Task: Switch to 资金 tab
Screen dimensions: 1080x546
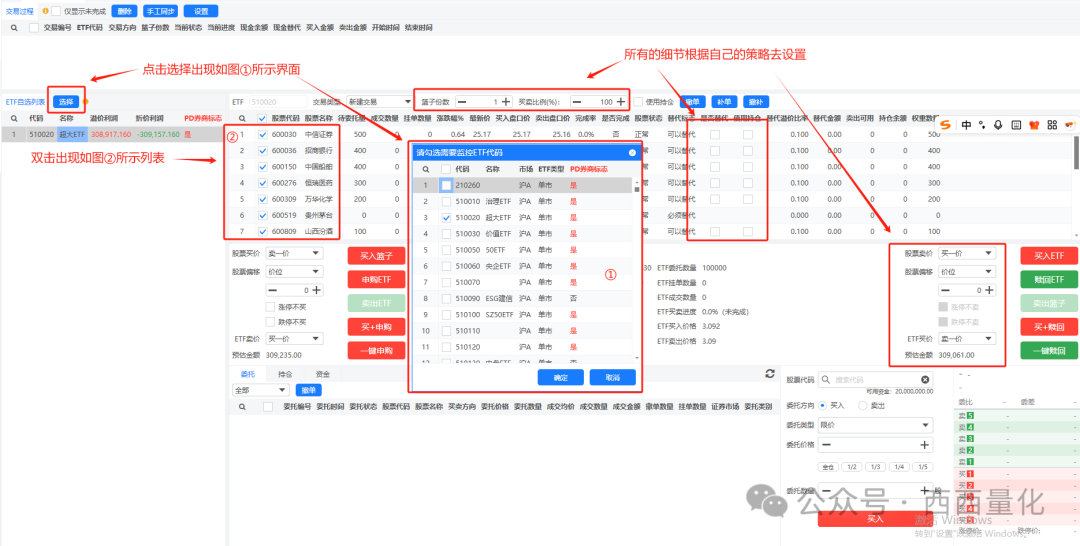Action: tap(322, 375)
